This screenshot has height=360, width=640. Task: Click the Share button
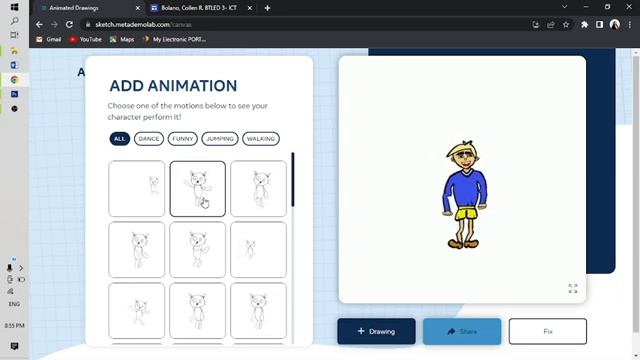coord(462,331)
